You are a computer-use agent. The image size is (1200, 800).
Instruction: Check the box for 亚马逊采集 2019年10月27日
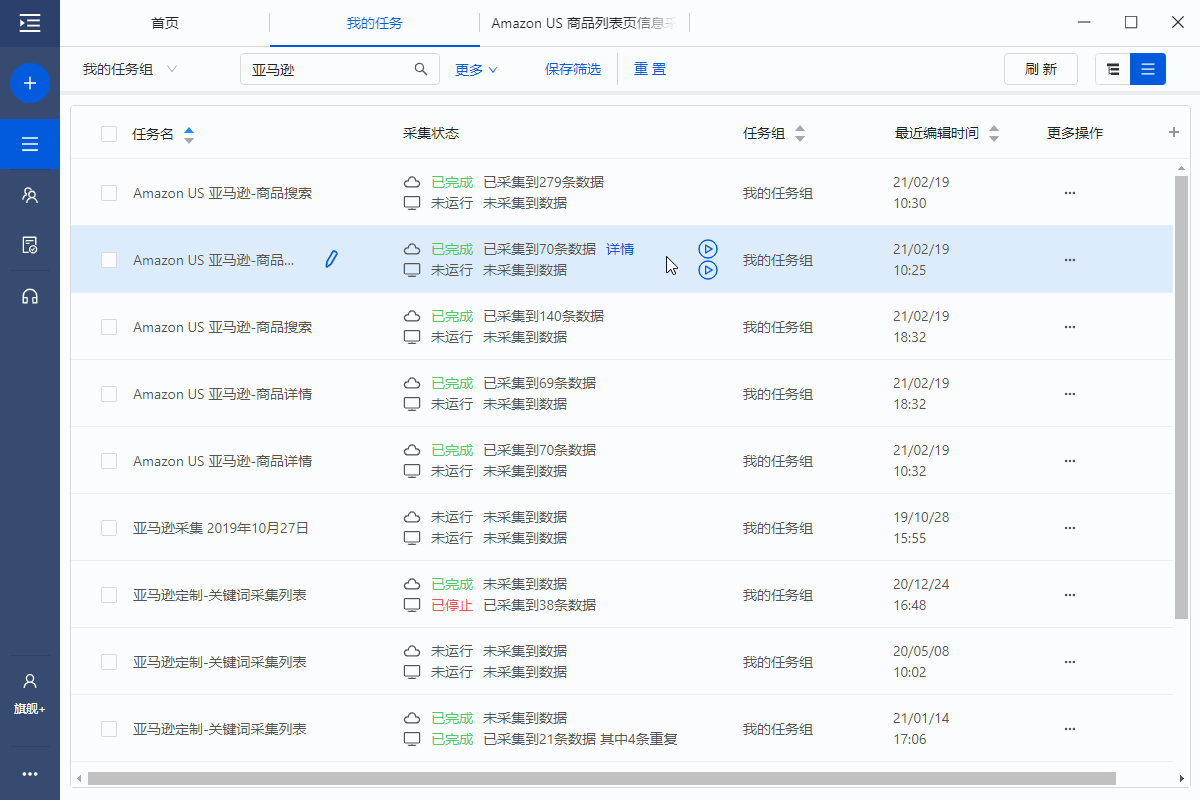pyautogui.click(x=109, y=528)
